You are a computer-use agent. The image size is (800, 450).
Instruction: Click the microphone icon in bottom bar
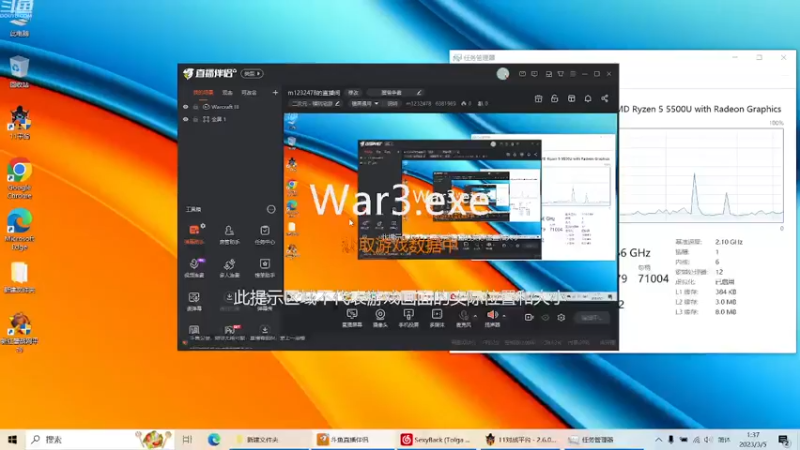coord(463,317)
